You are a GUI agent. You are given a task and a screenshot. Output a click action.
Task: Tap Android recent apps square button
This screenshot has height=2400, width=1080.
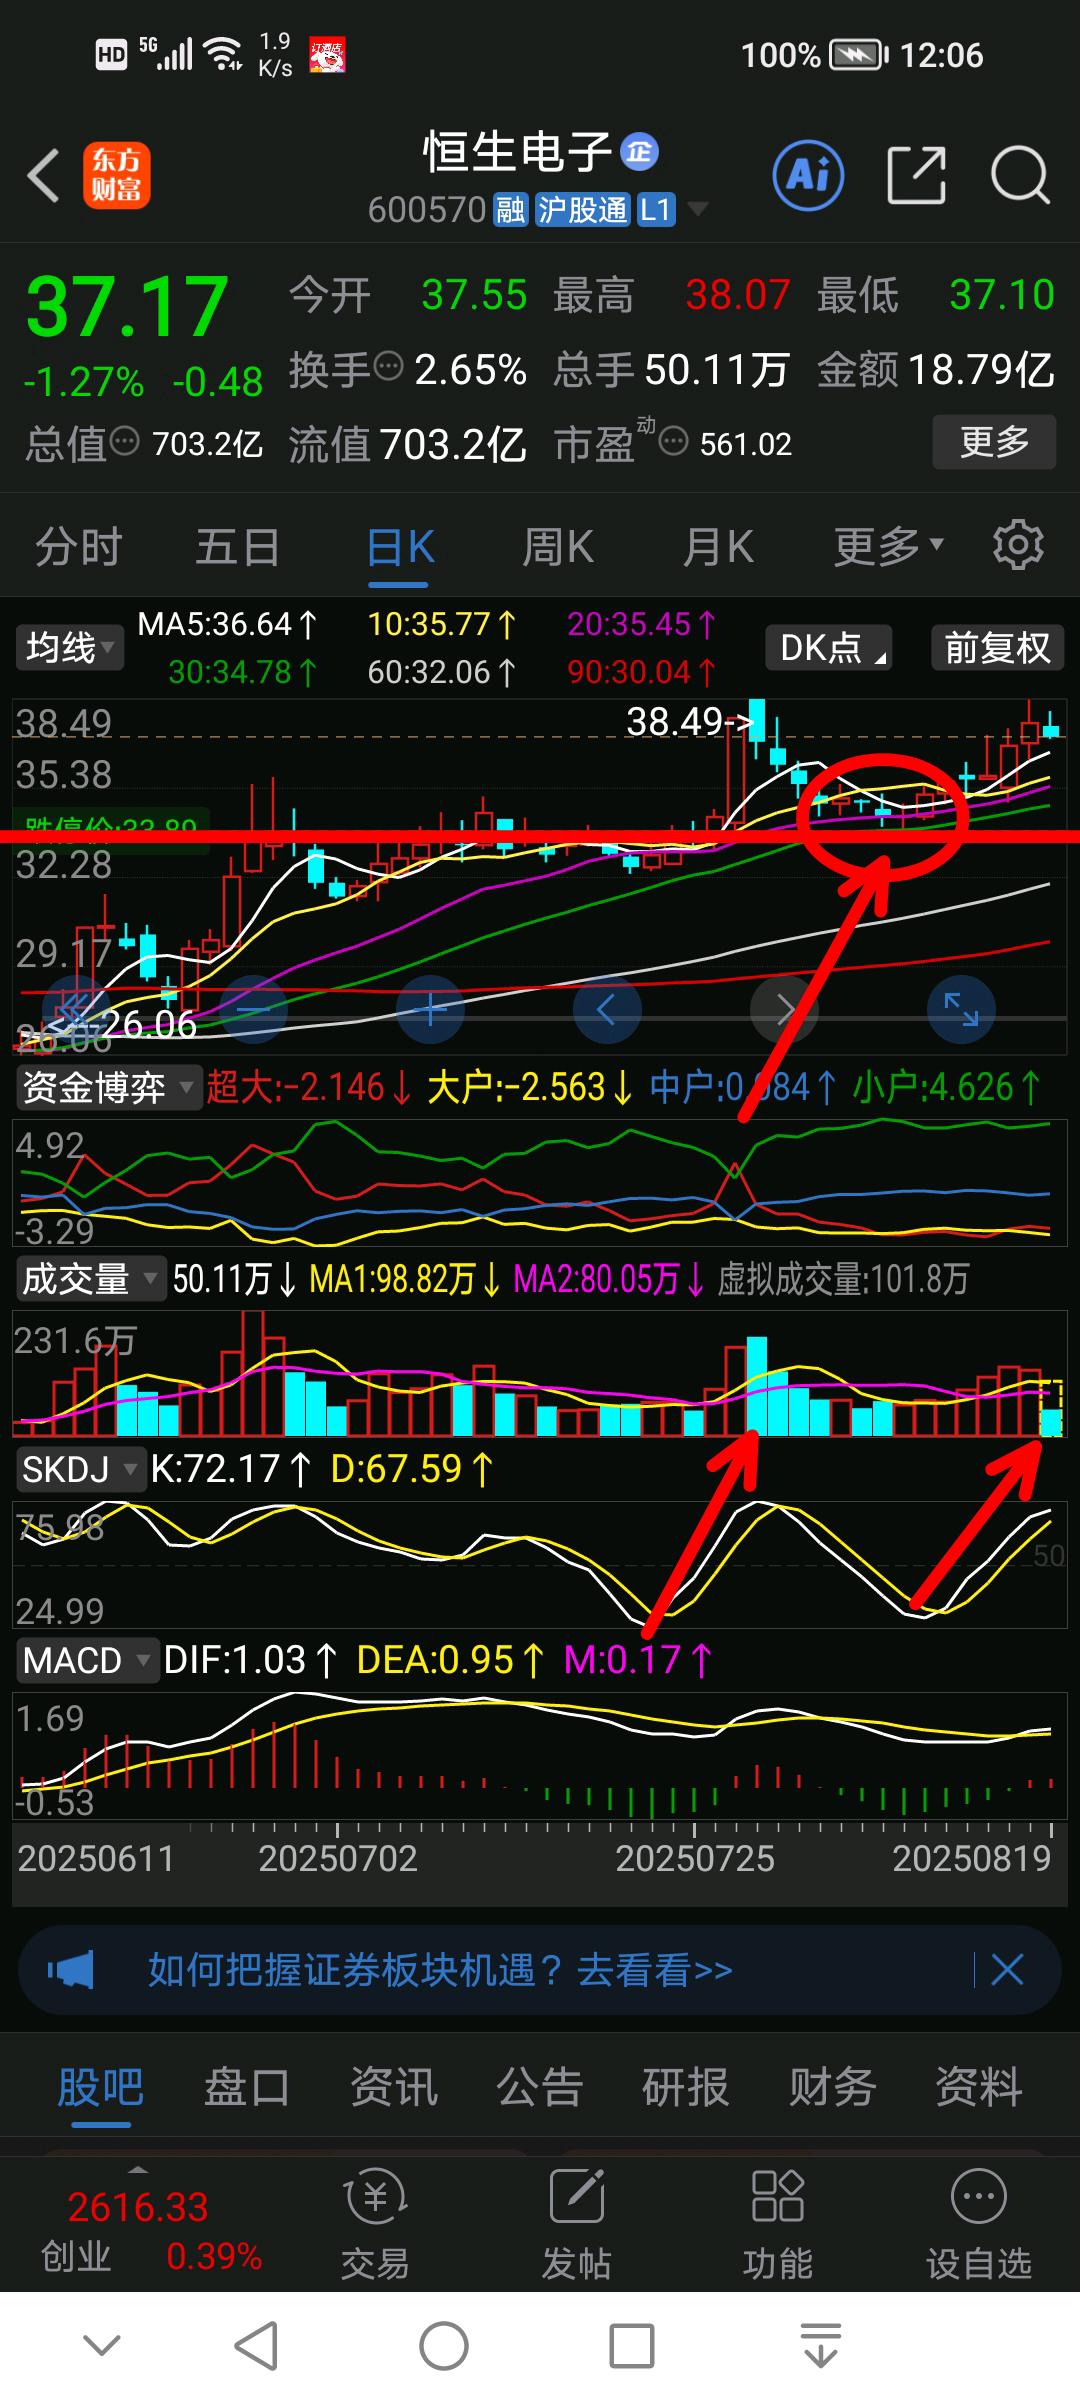(x=631, y=2345)
